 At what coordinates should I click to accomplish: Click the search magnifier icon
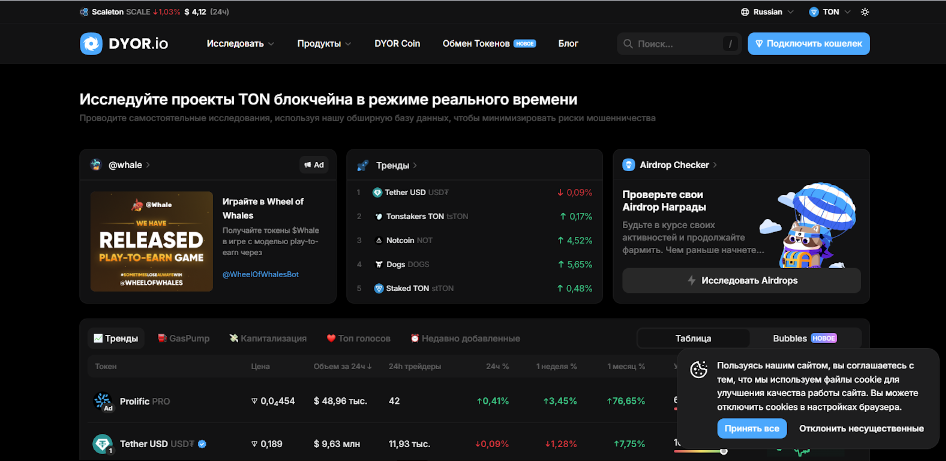(628, 44)
